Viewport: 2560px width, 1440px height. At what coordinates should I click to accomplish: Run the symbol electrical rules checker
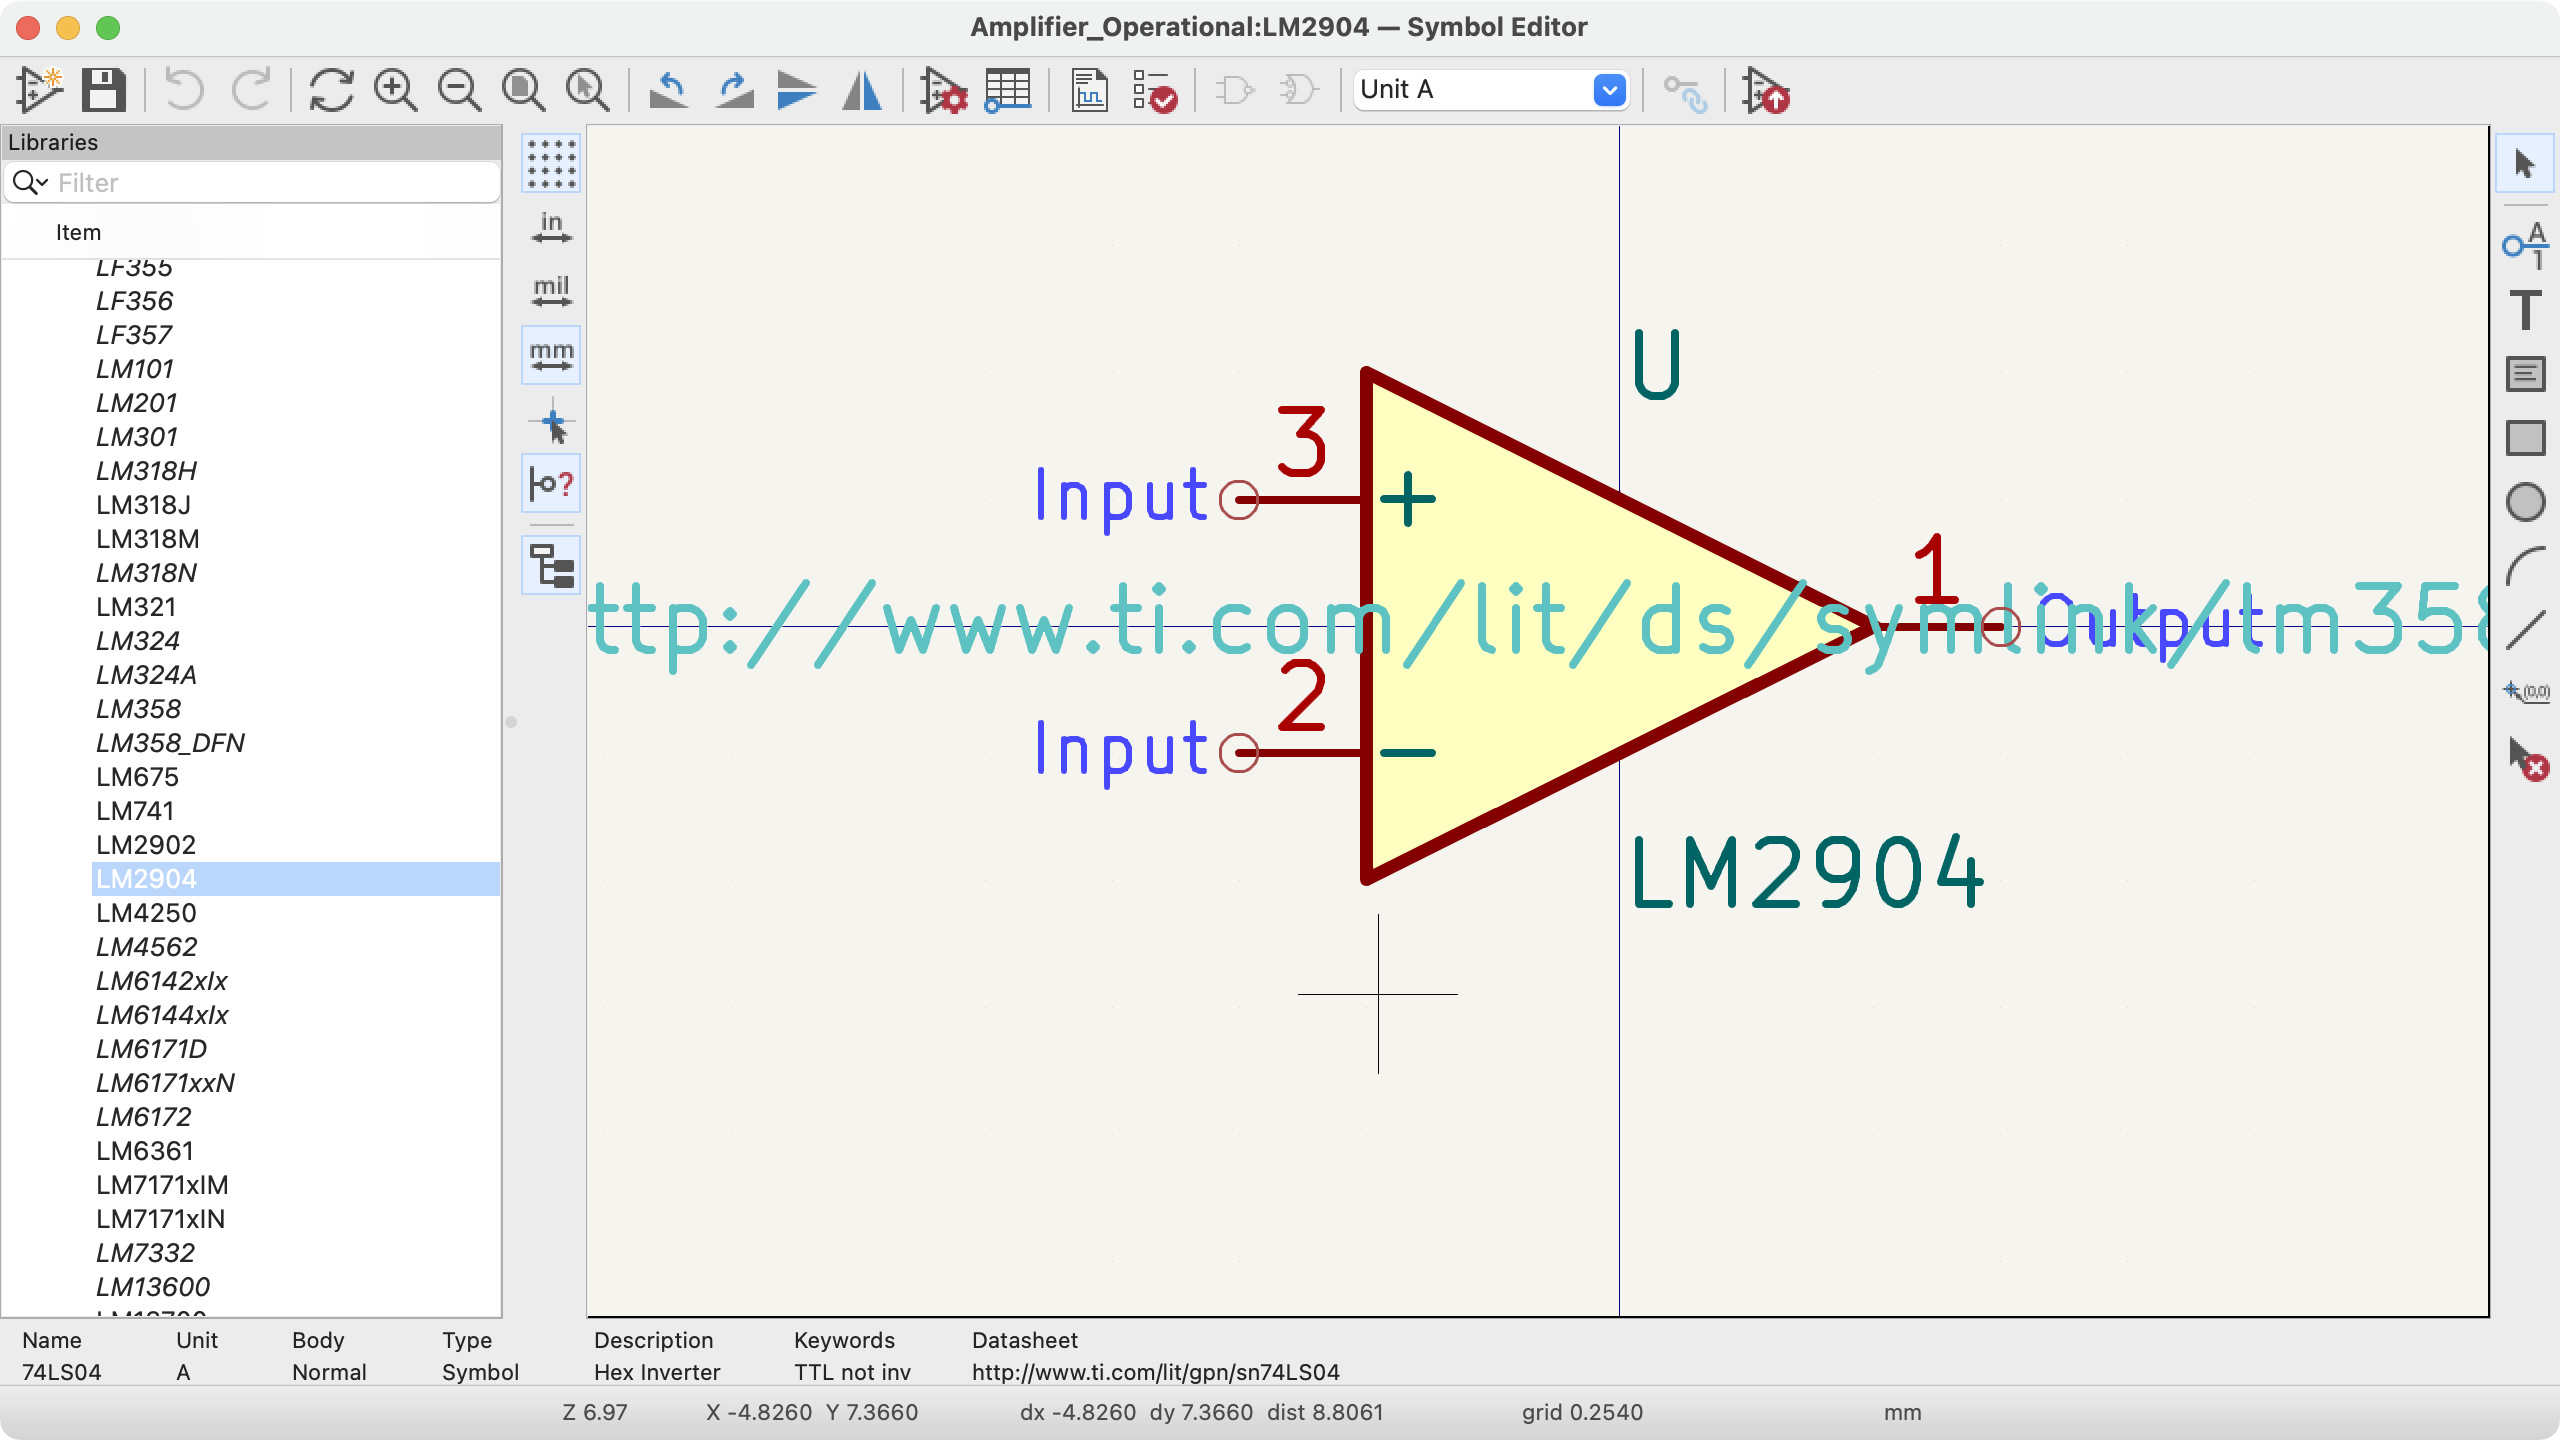click(x=1155, y=90)
